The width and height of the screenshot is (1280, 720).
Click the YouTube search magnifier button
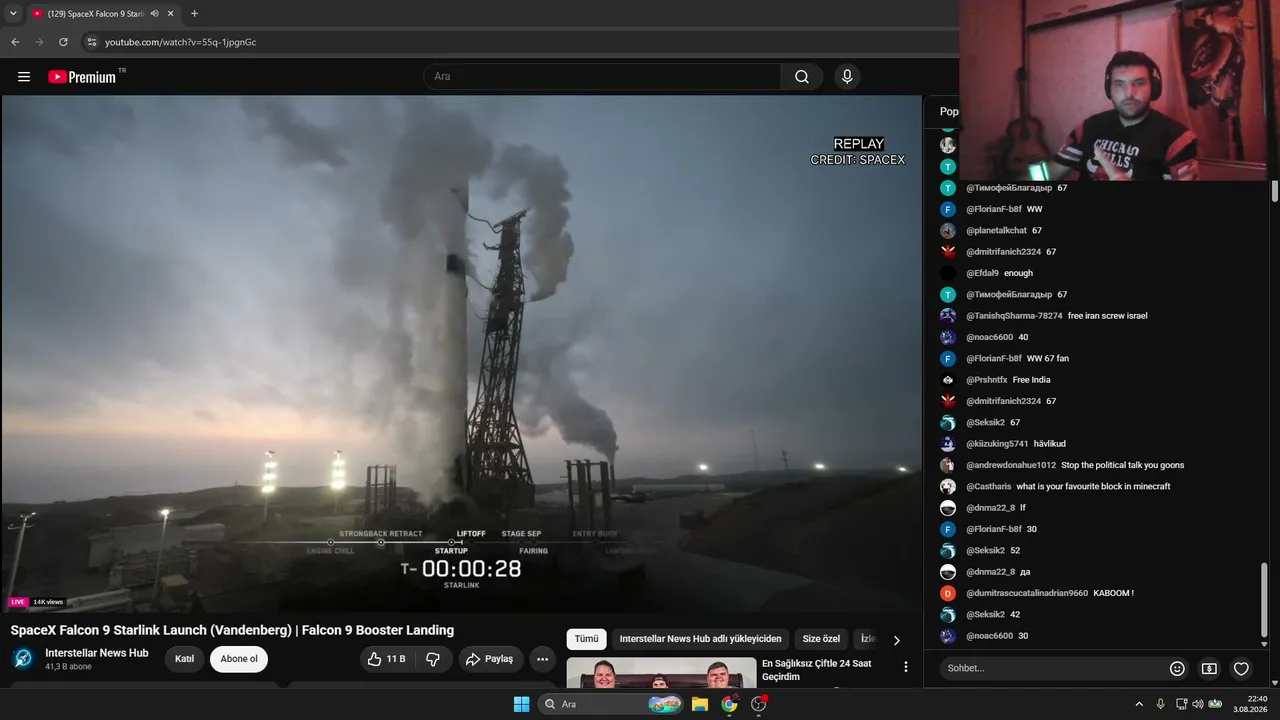(802, 77)
